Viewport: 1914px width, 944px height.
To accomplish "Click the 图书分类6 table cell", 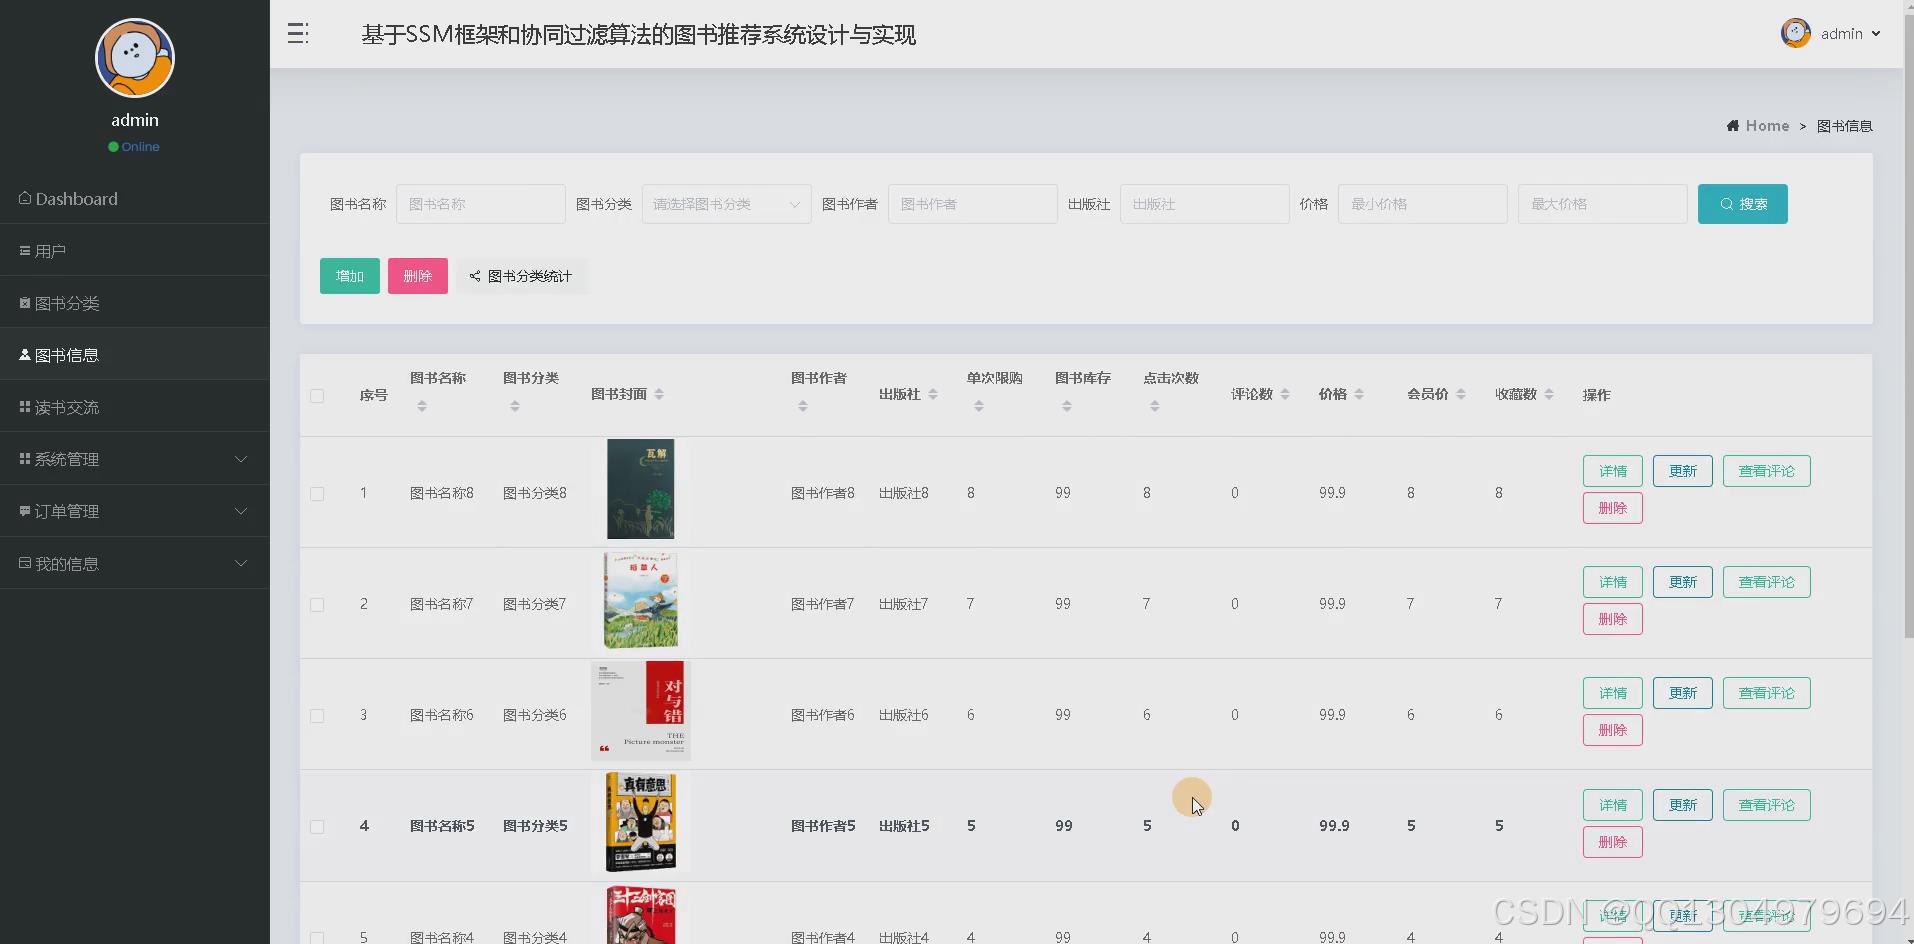I will pos(535,715).
